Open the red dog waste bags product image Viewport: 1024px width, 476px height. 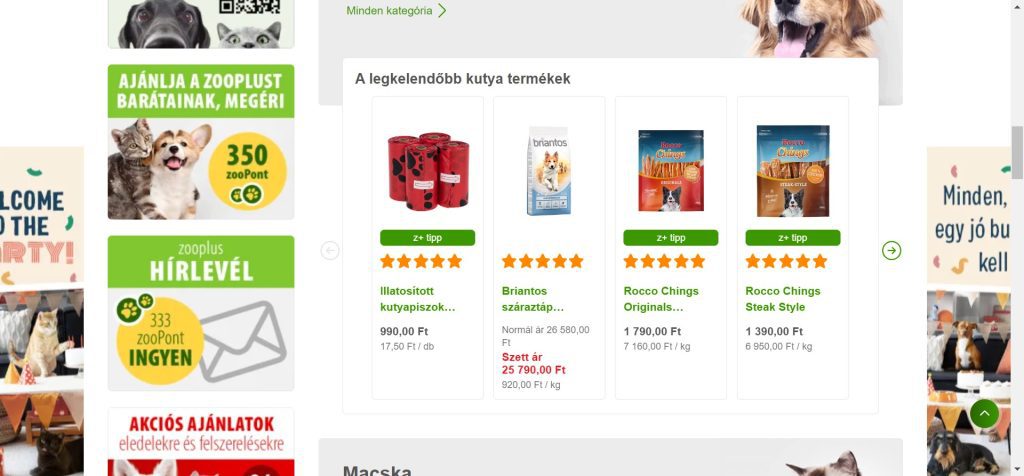pyautogui.click(x=428, y=171)
